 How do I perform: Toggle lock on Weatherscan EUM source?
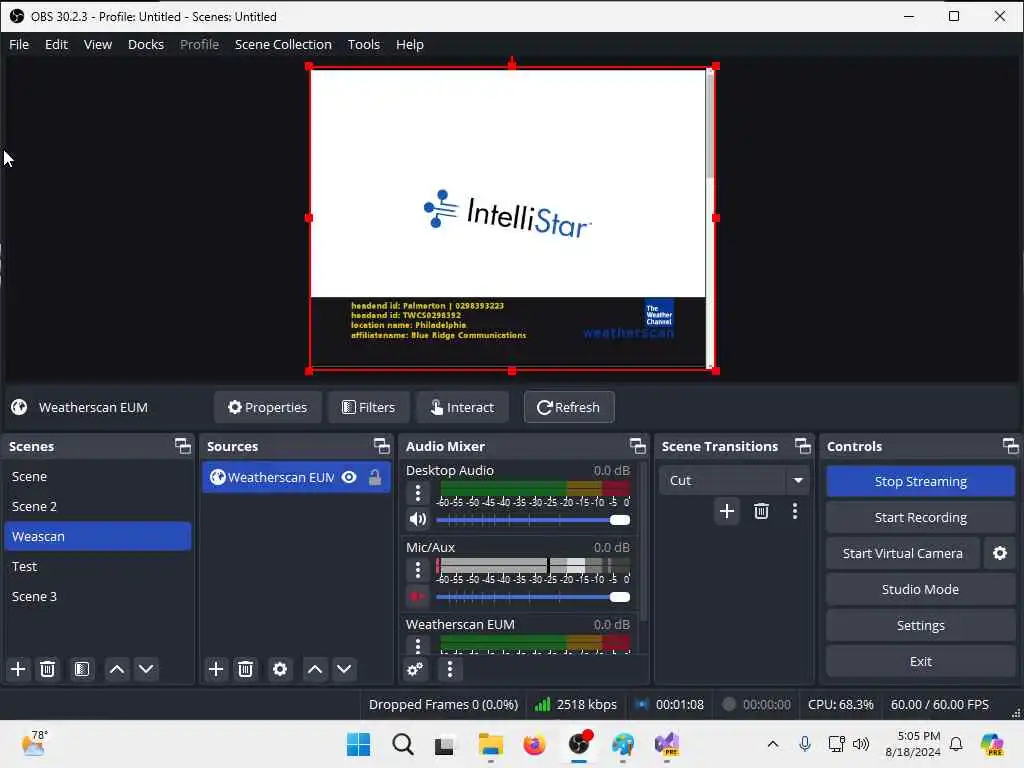(x=375, y=477)
